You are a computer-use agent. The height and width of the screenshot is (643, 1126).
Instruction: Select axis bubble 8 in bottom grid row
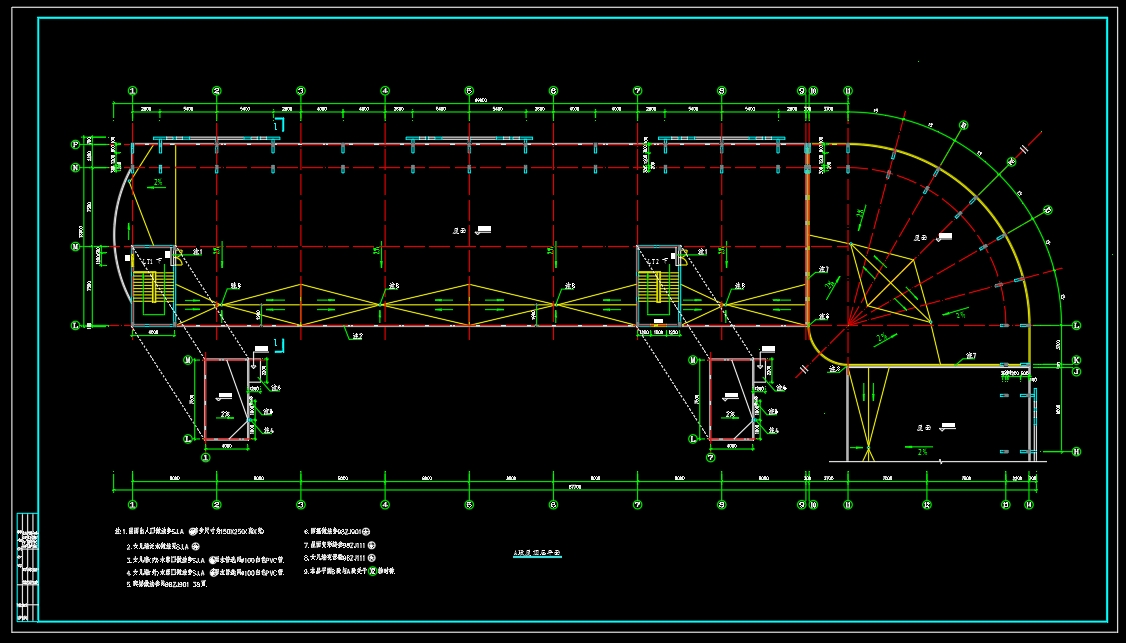point(722,505)
